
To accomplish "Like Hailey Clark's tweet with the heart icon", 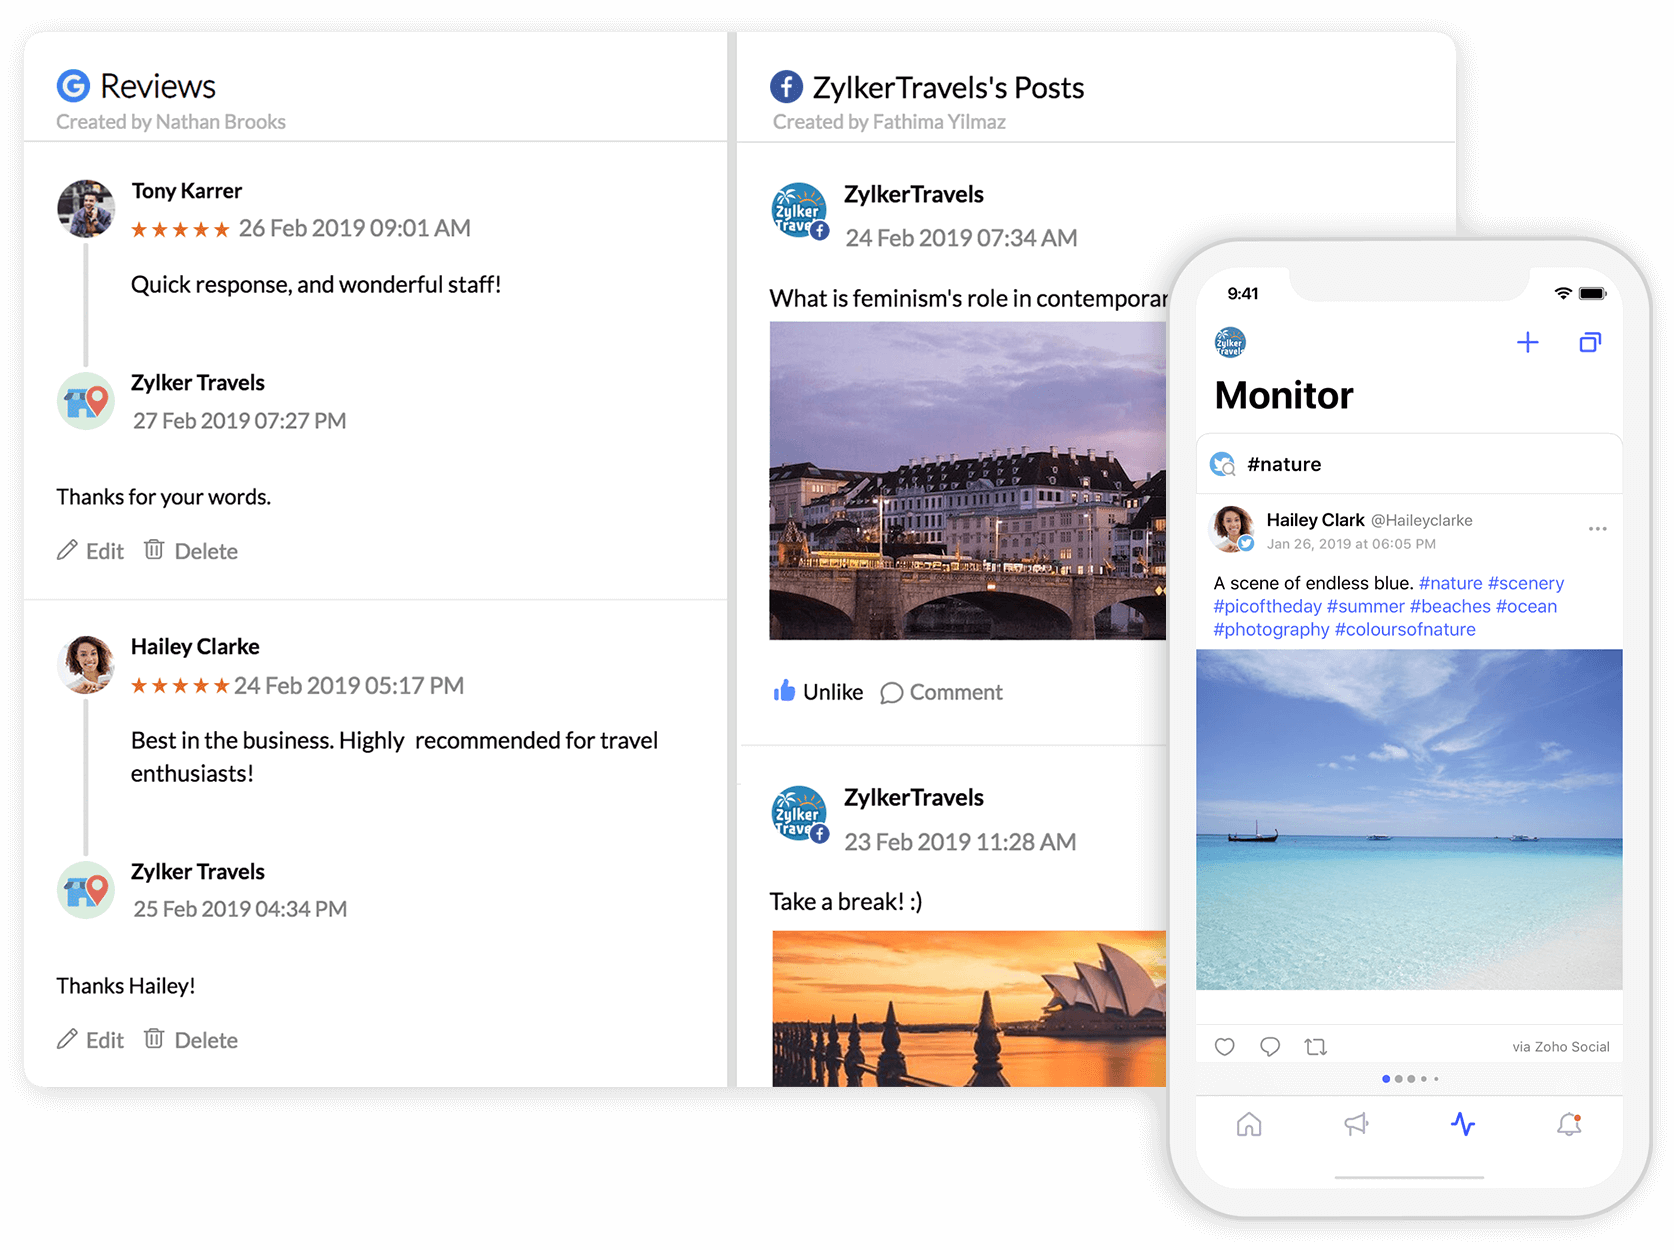I will tap(1224, 1047).
